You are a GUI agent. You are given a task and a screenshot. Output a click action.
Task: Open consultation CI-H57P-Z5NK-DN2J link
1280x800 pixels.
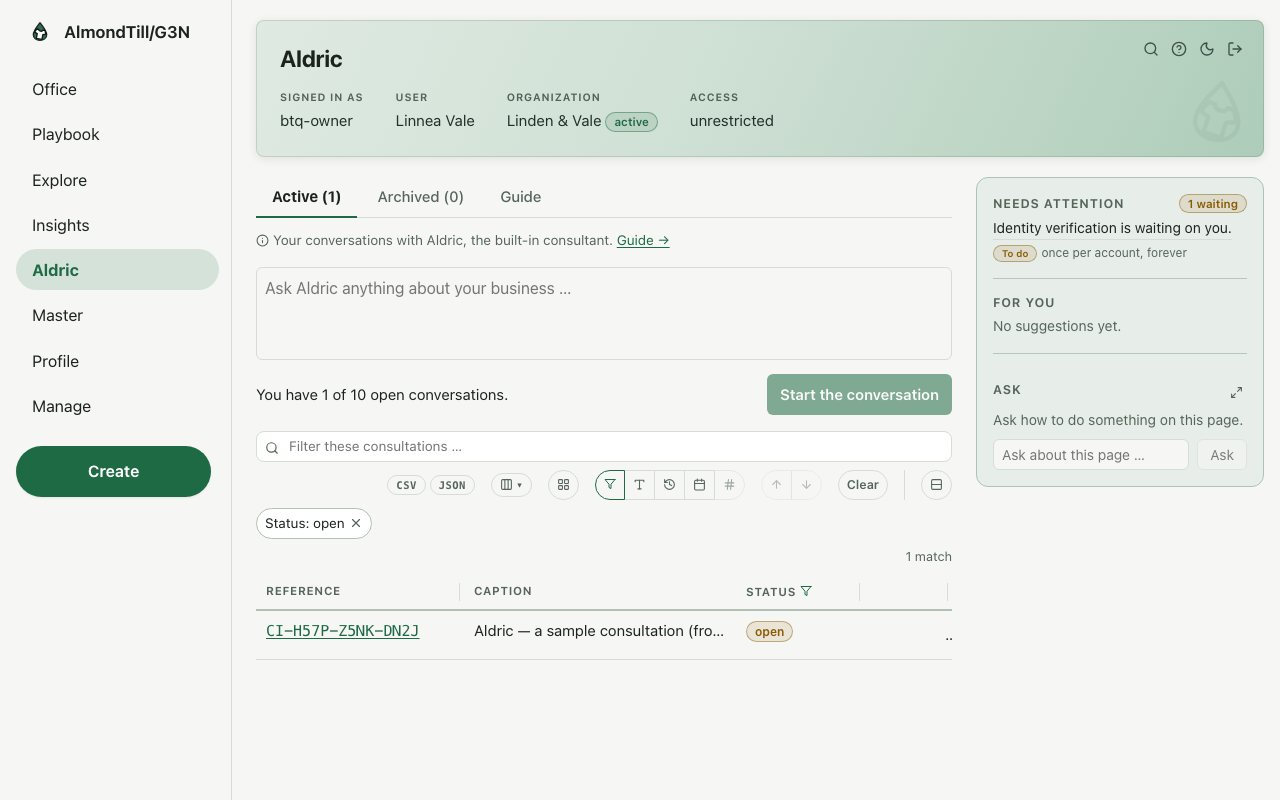342,631
